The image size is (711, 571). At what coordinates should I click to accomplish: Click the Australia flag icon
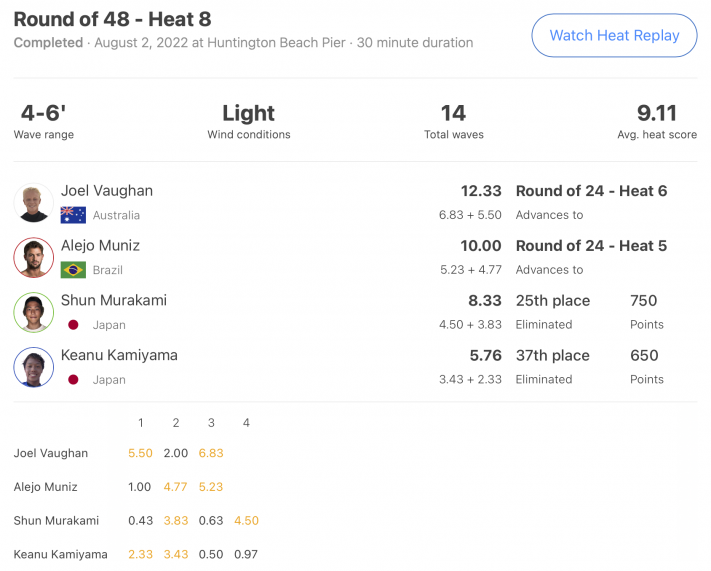point(73,215)
